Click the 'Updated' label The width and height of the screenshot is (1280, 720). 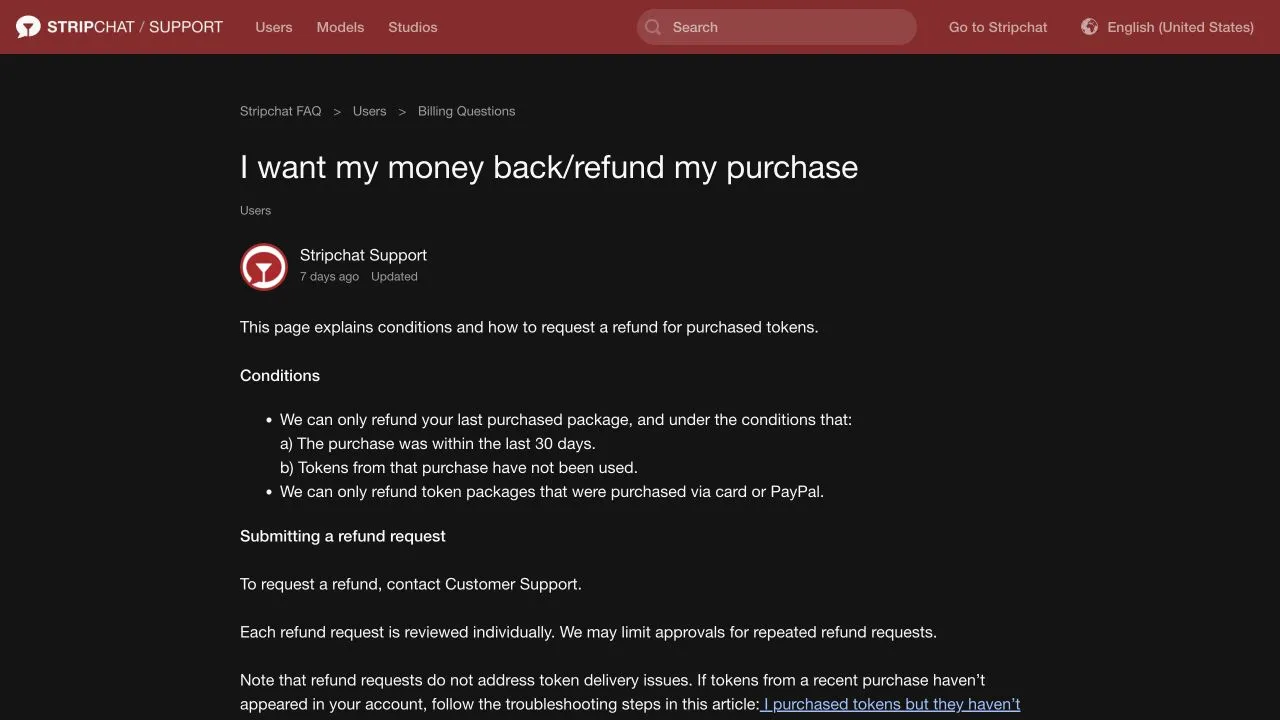point(394,277)
